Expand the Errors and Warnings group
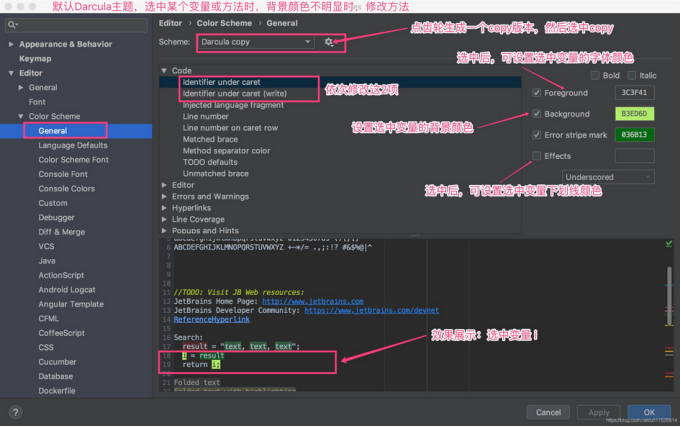This screenshot has height=427, width=681. [164, 196]
